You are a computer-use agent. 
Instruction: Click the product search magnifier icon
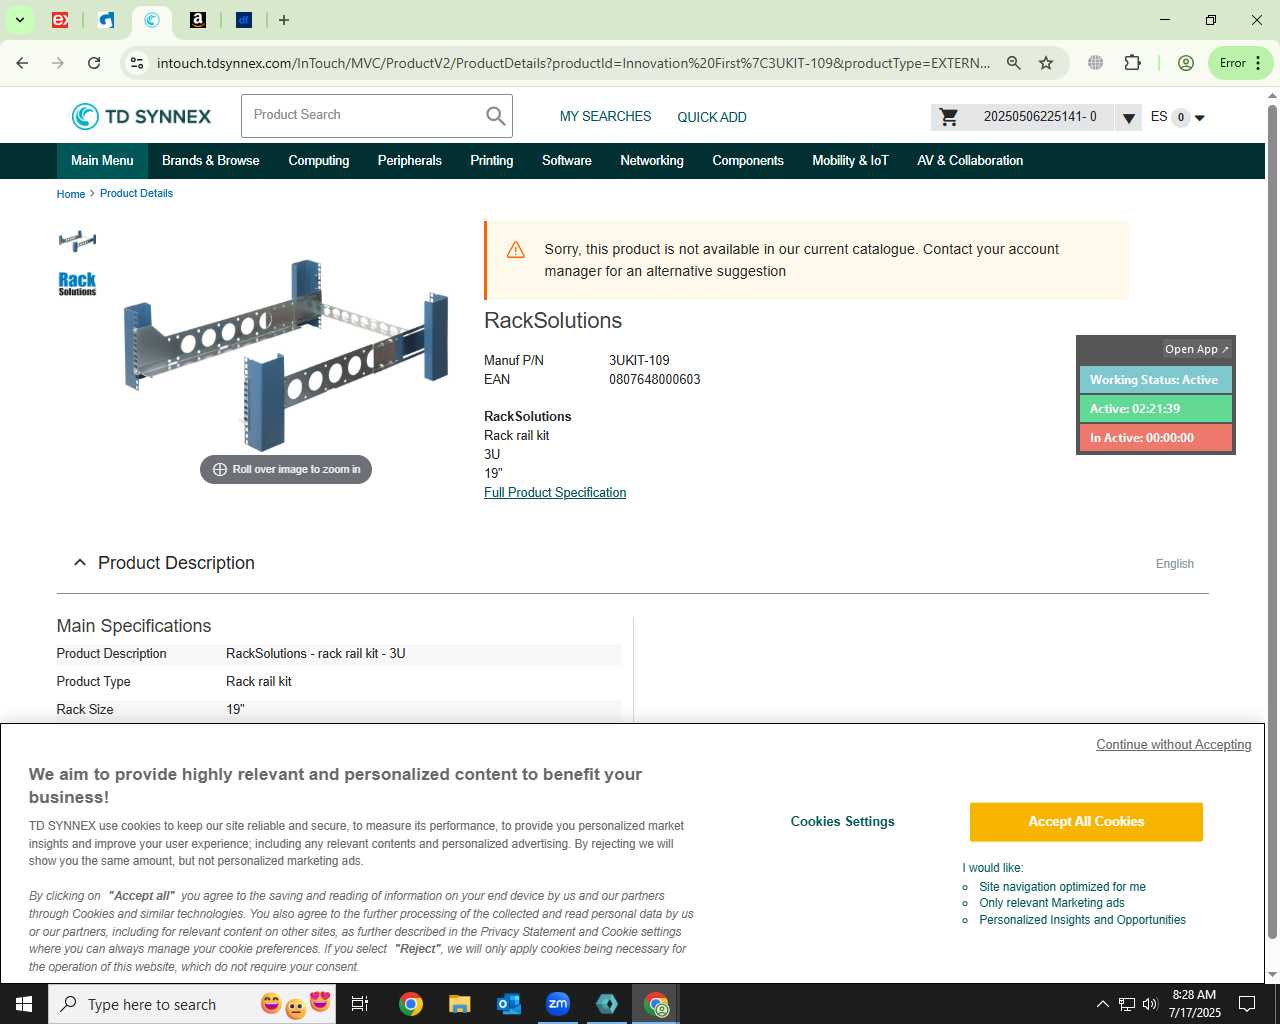pyautogui.click(x=495, y=116)
